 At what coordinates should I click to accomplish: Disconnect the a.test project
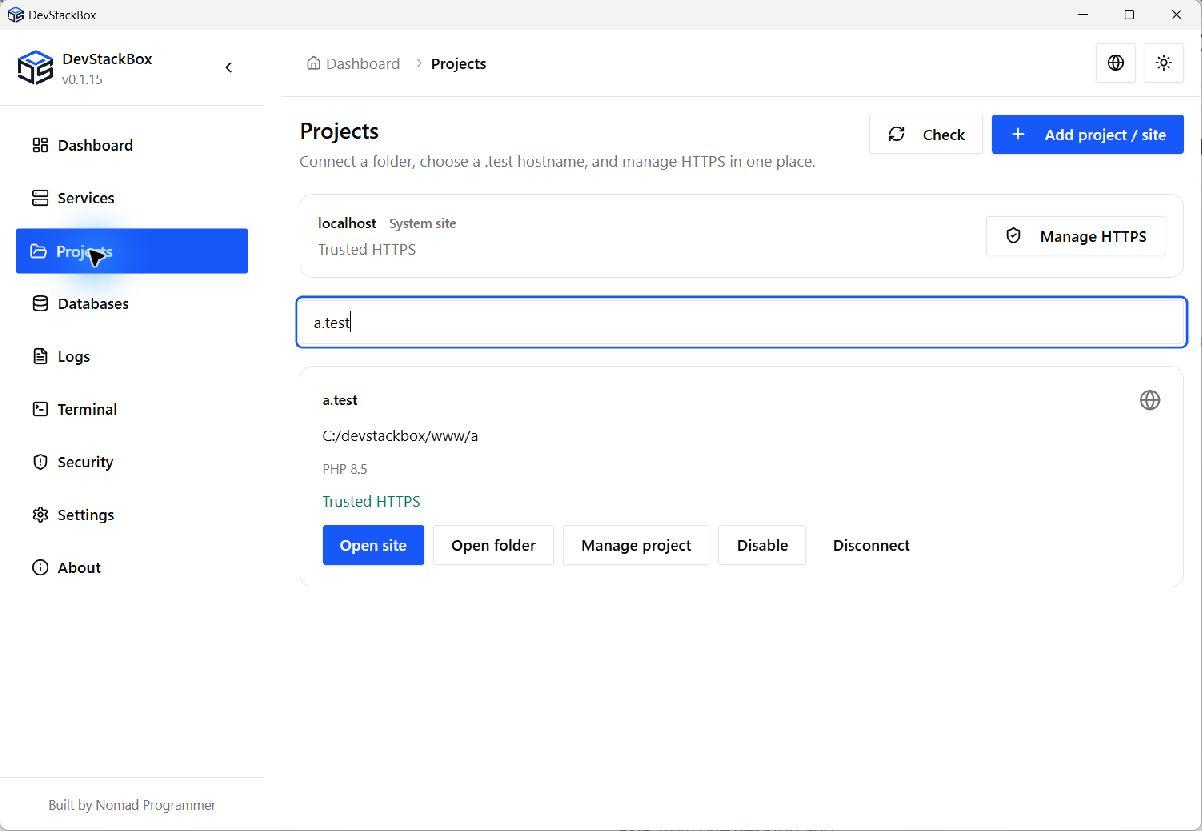pyautogui.click(x=871, y=545)
